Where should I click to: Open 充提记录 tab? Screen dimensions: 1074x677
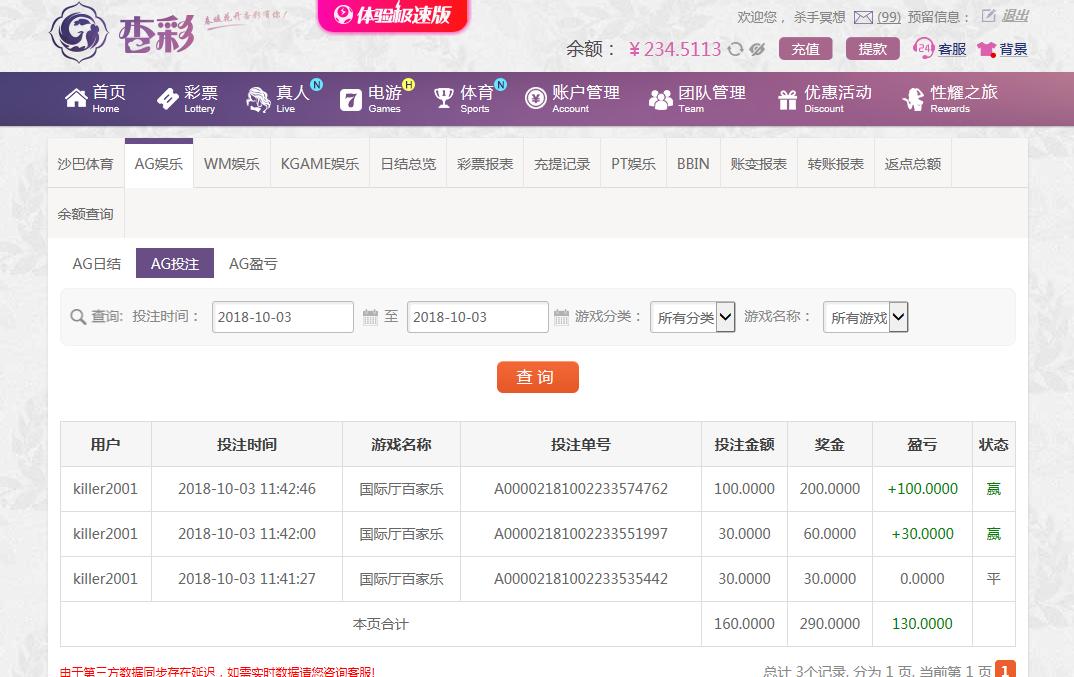[x=562, y=164]
